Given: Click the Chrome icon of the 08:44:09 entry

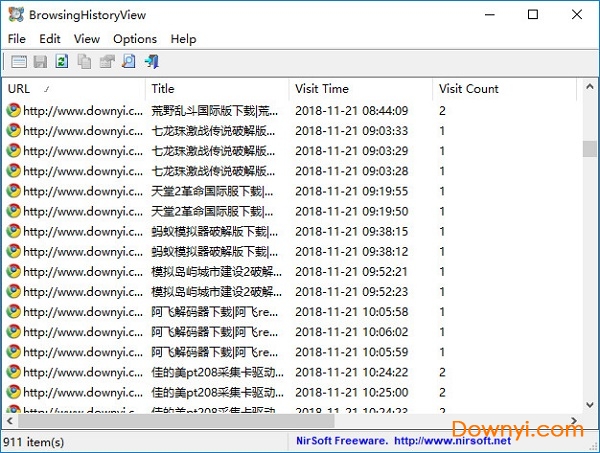Looking at the screenshot, I should pos(13,110).
